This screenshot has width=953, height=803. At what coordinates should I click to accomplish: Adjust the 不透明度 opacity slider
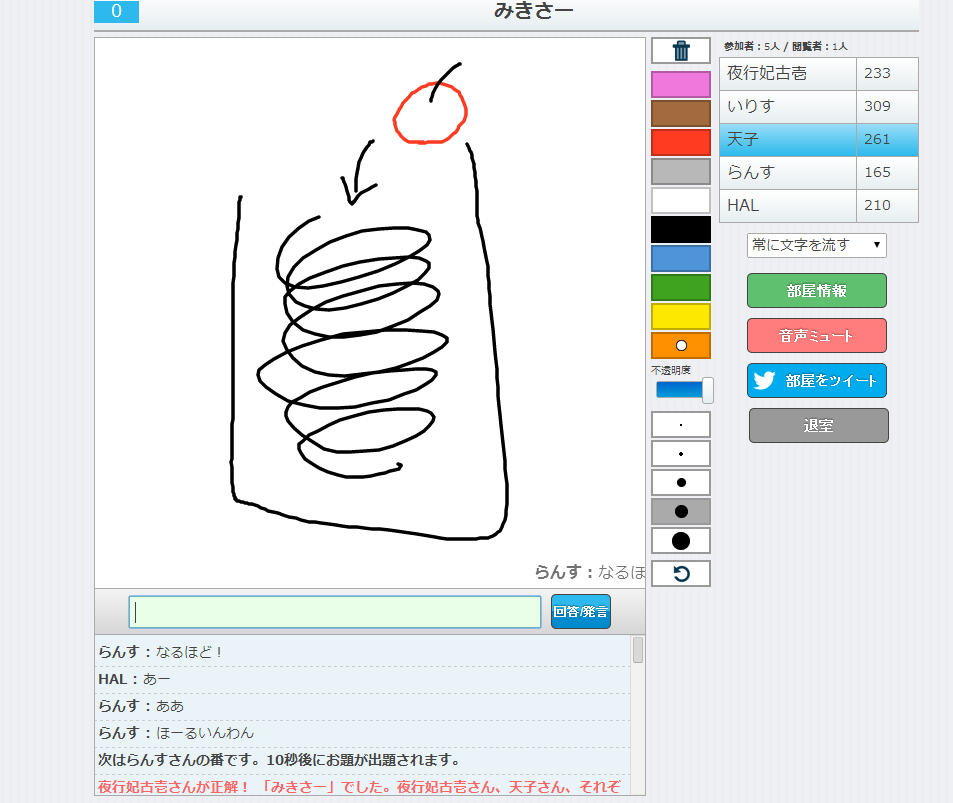pos(707,390)
